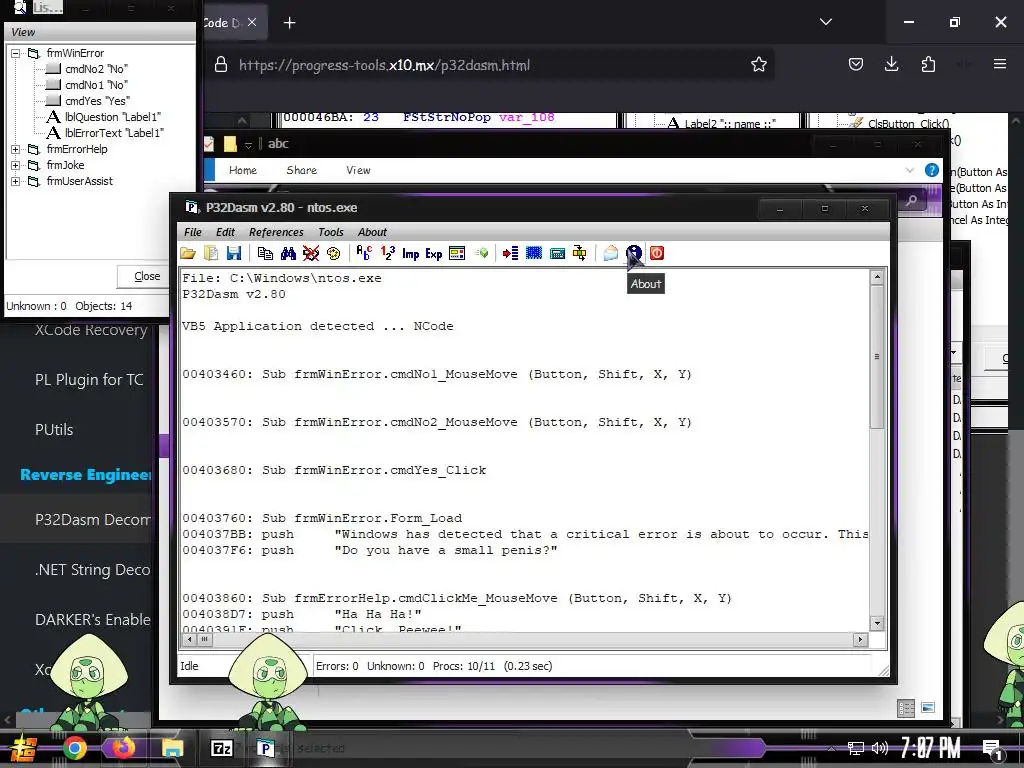Open the Firefox hamburger menu
The image size is (1024, 768).
(999, 64)
